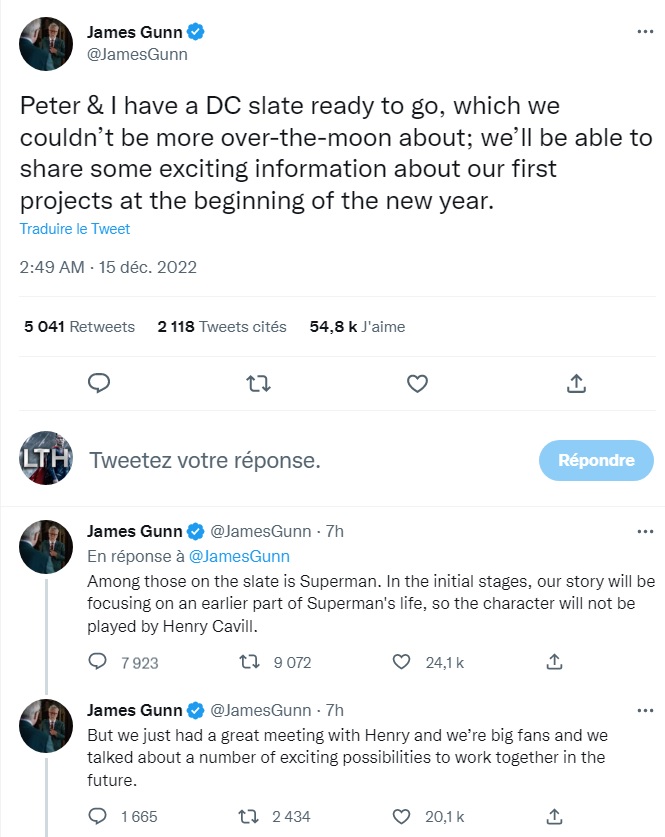Open more options on the Superman reply

645,531
